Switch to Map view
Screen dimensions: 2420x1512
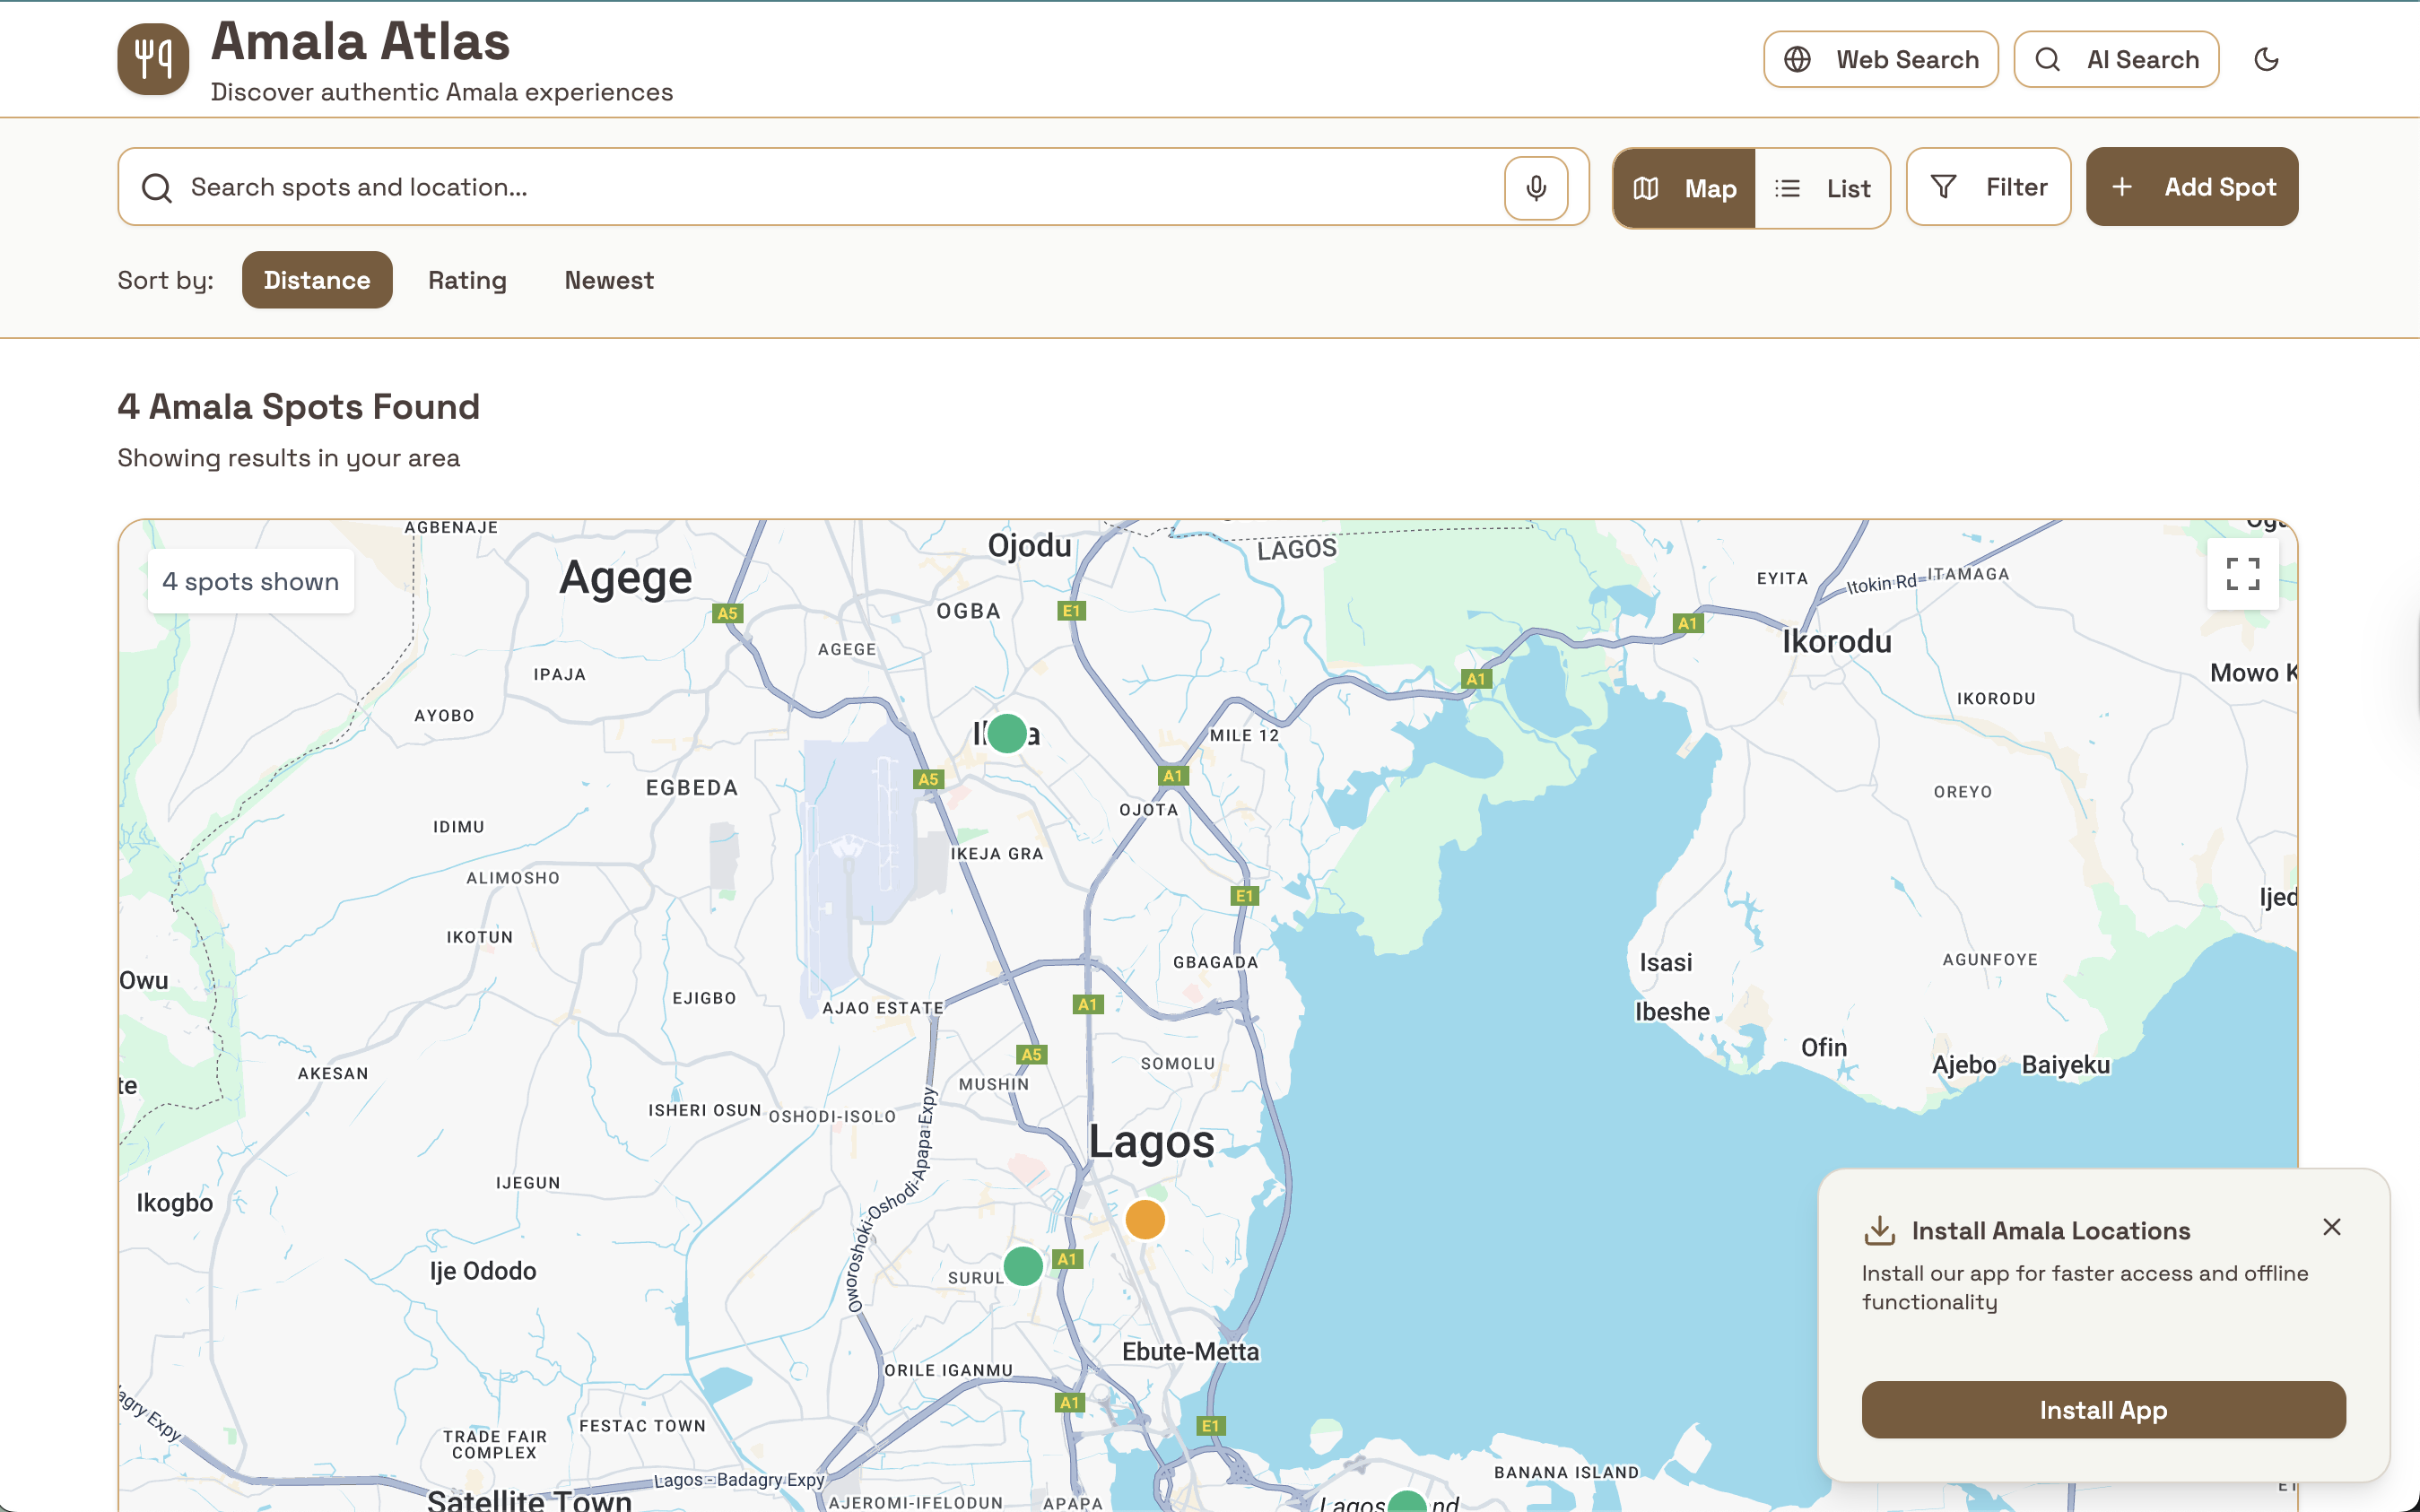1685,188
